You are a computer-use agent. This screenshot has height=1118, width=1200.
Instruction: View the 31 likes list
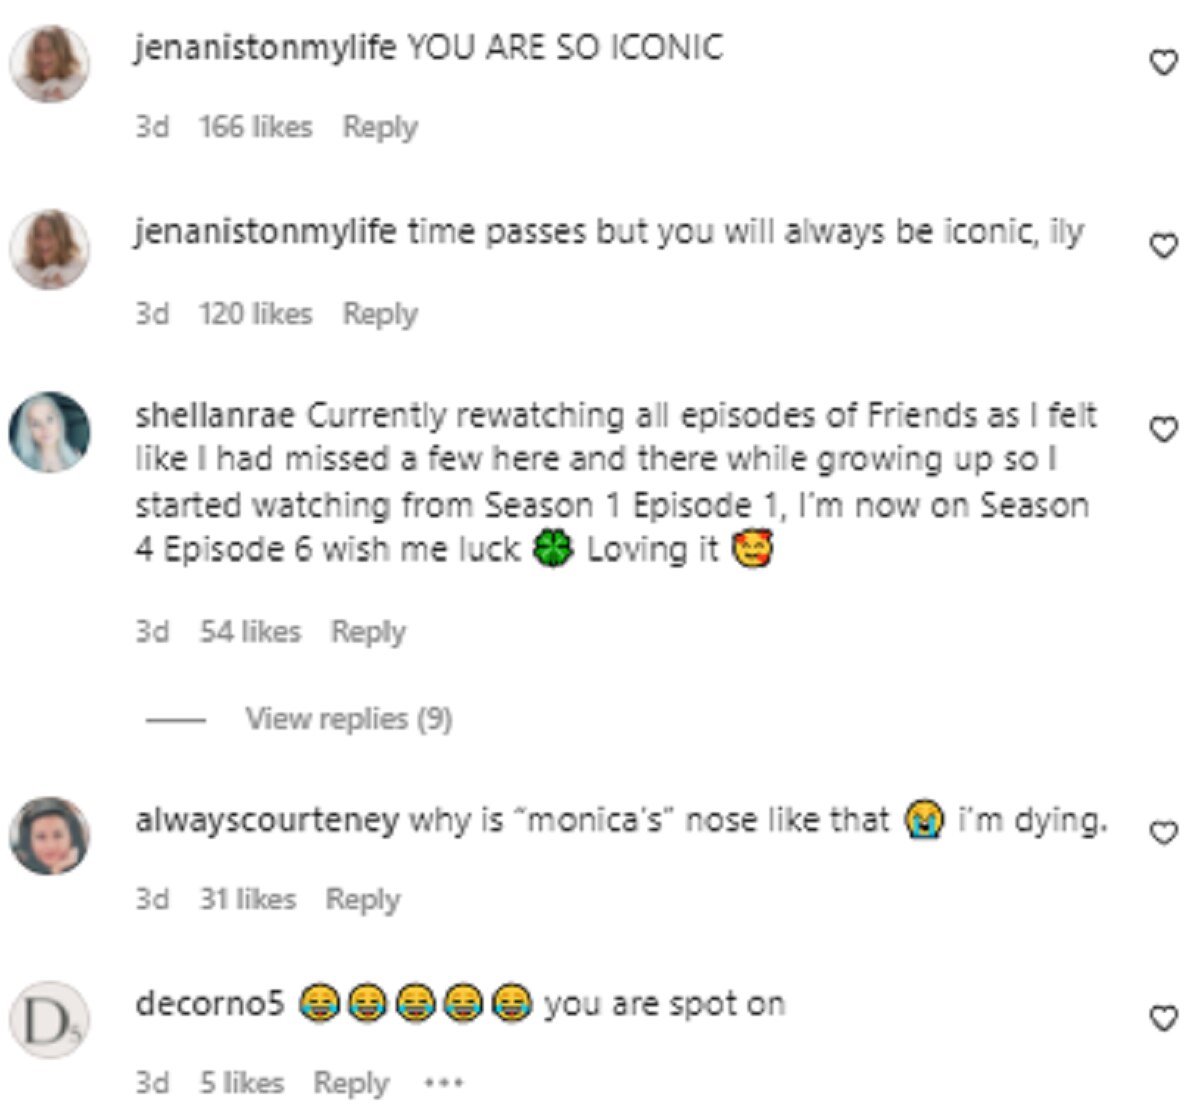point(247,899)
